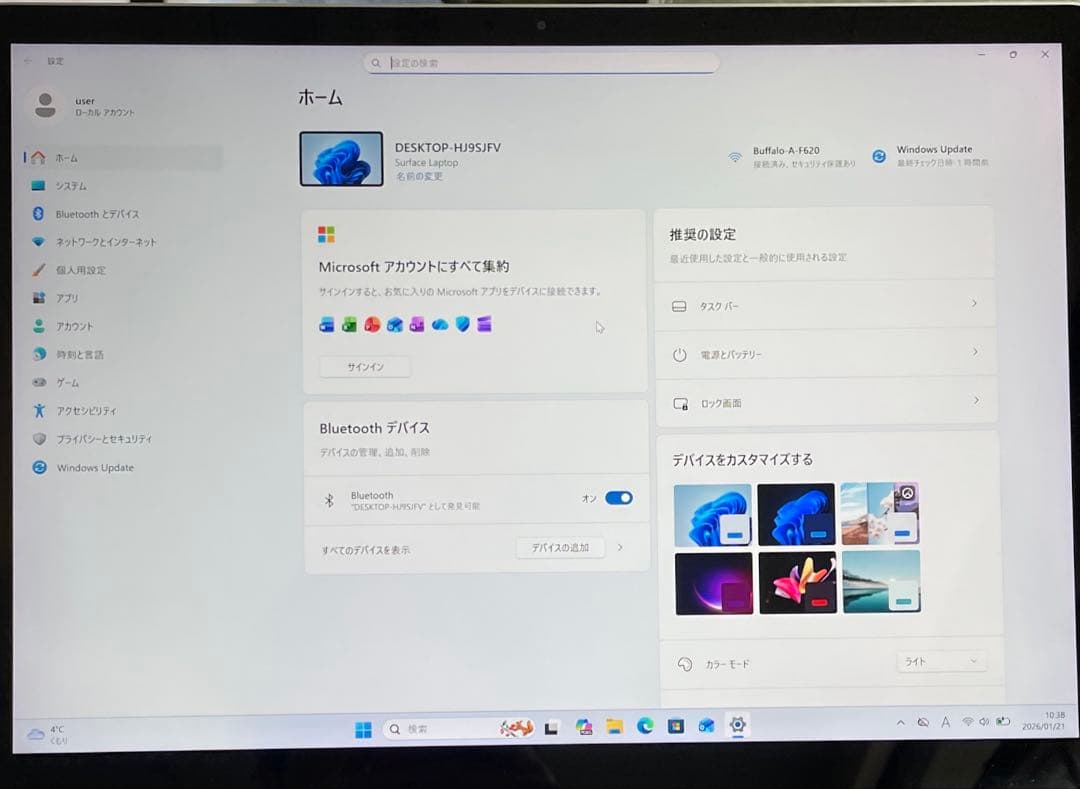Click the Windows Start button
1080x789 pixels.
[363, 729]
